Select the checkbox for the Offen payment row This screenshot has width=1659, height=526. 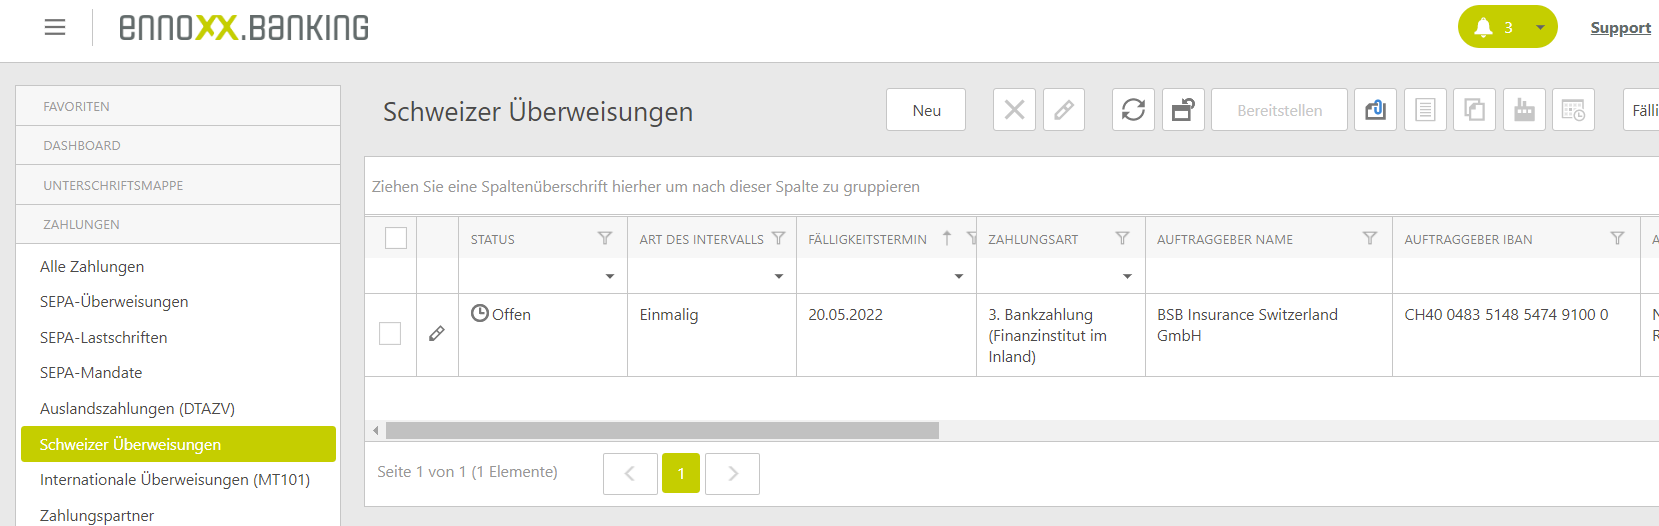point(390,334)
